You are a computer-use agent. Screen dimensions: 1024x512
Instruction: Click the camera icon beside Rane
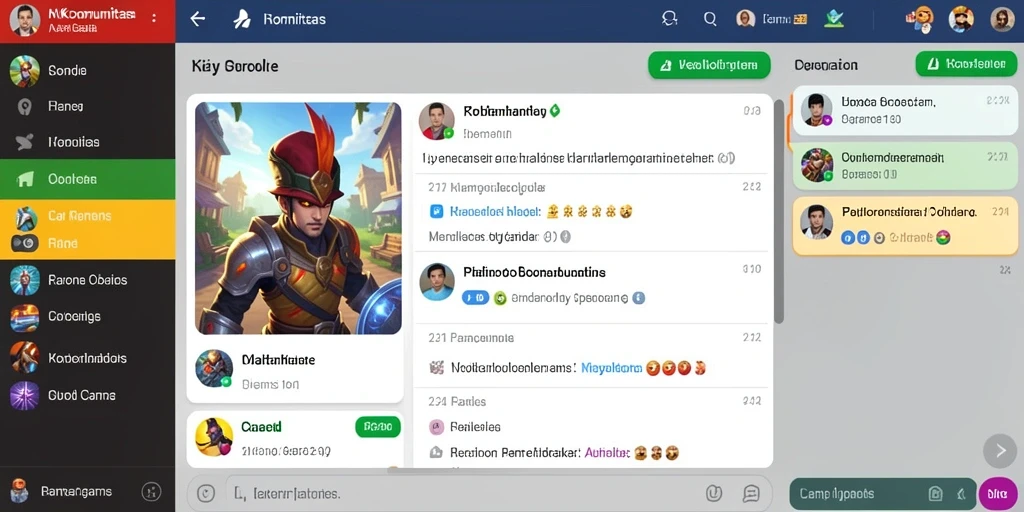click(25, 244)
